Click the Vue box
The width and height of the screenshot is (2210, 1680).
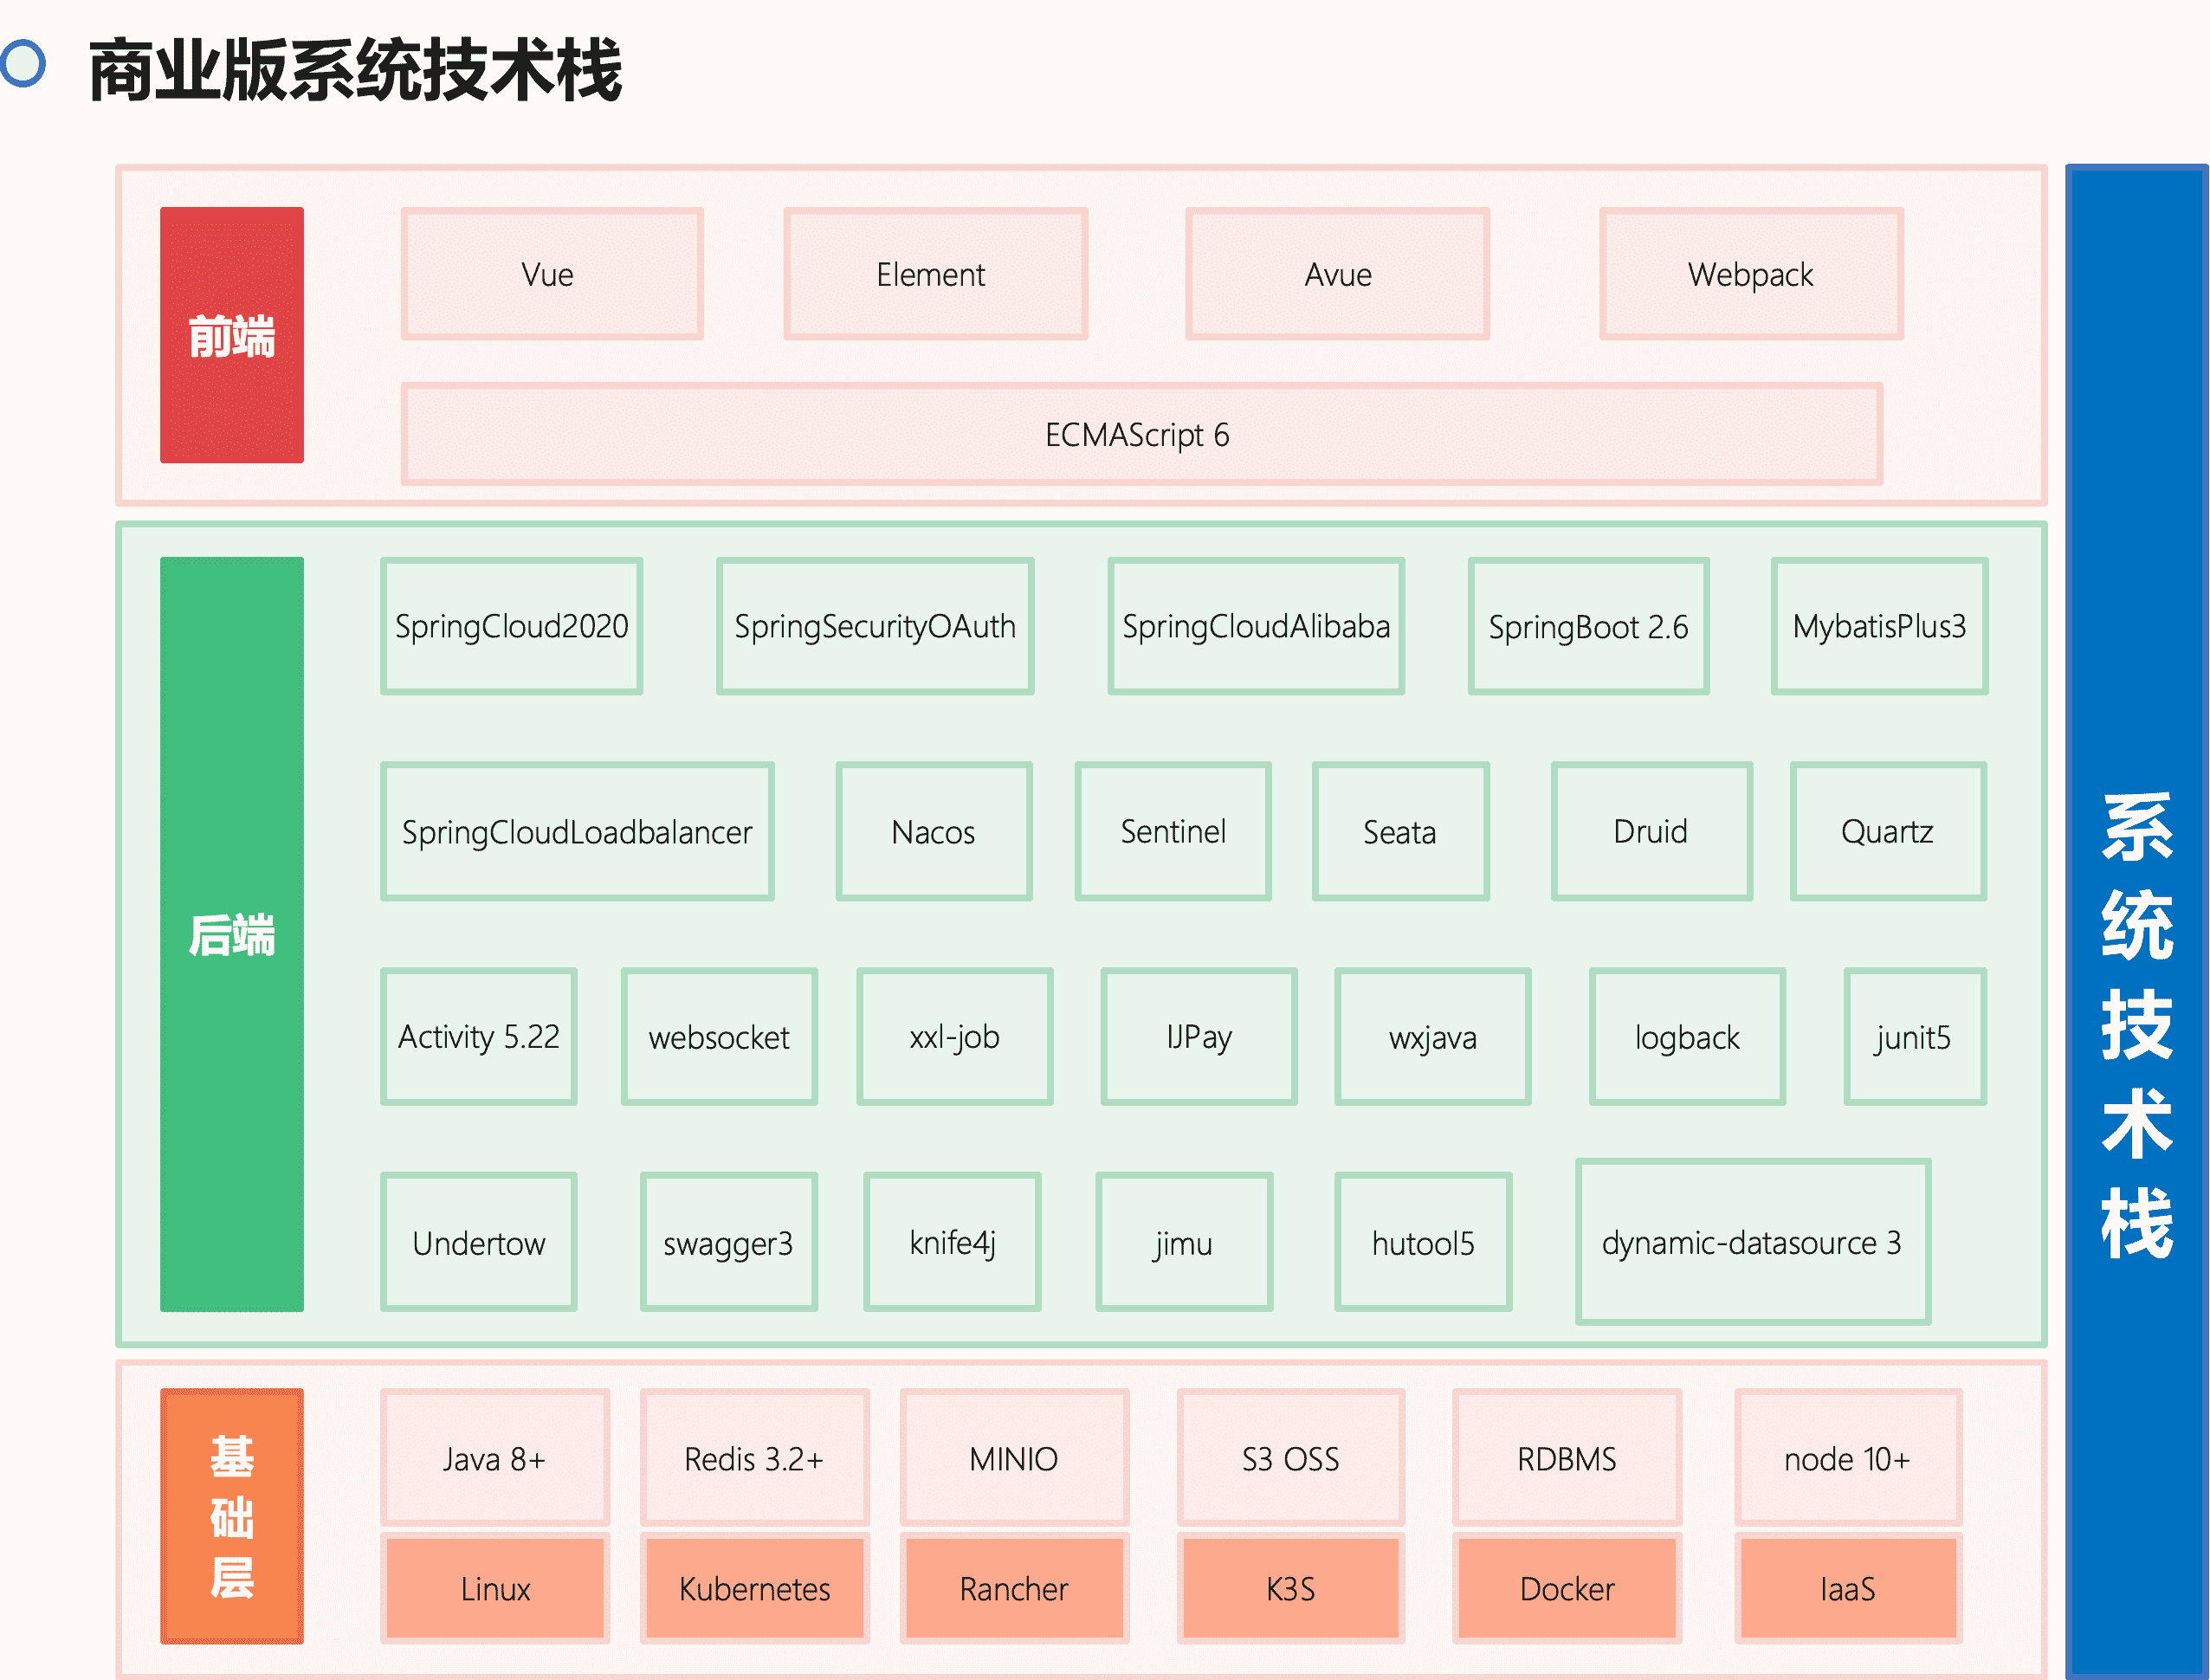click(552, 274)
